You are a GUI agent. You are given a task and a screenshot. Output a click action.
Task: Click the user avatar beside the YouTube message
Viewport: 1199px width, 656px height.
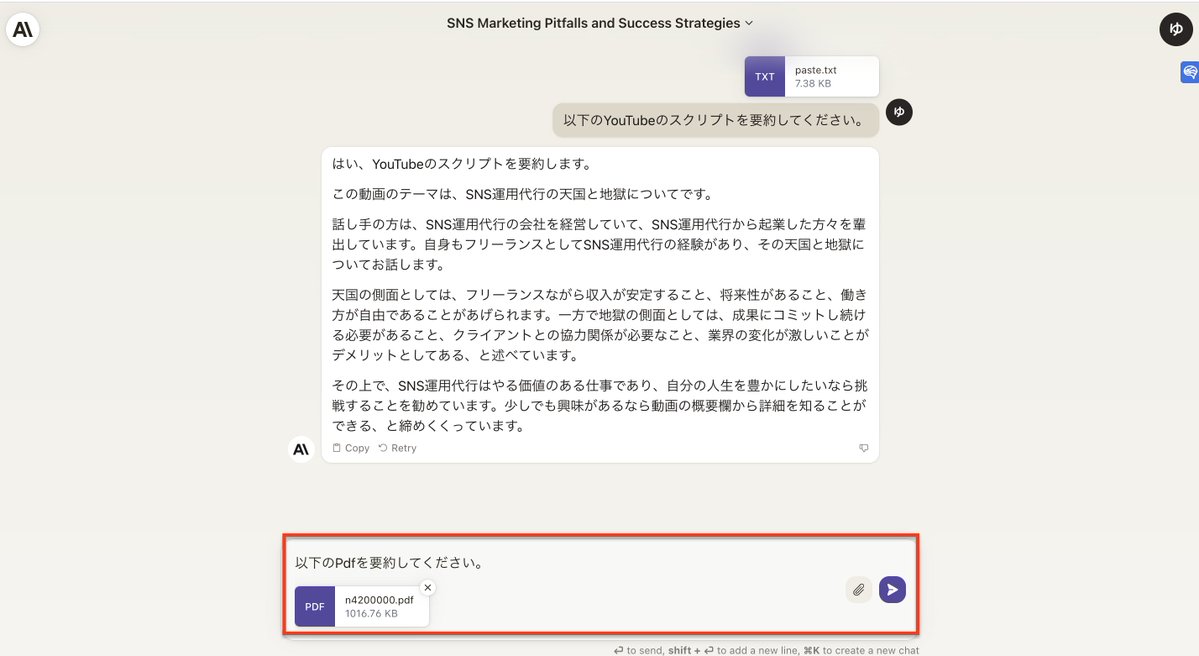coord(899,112)
